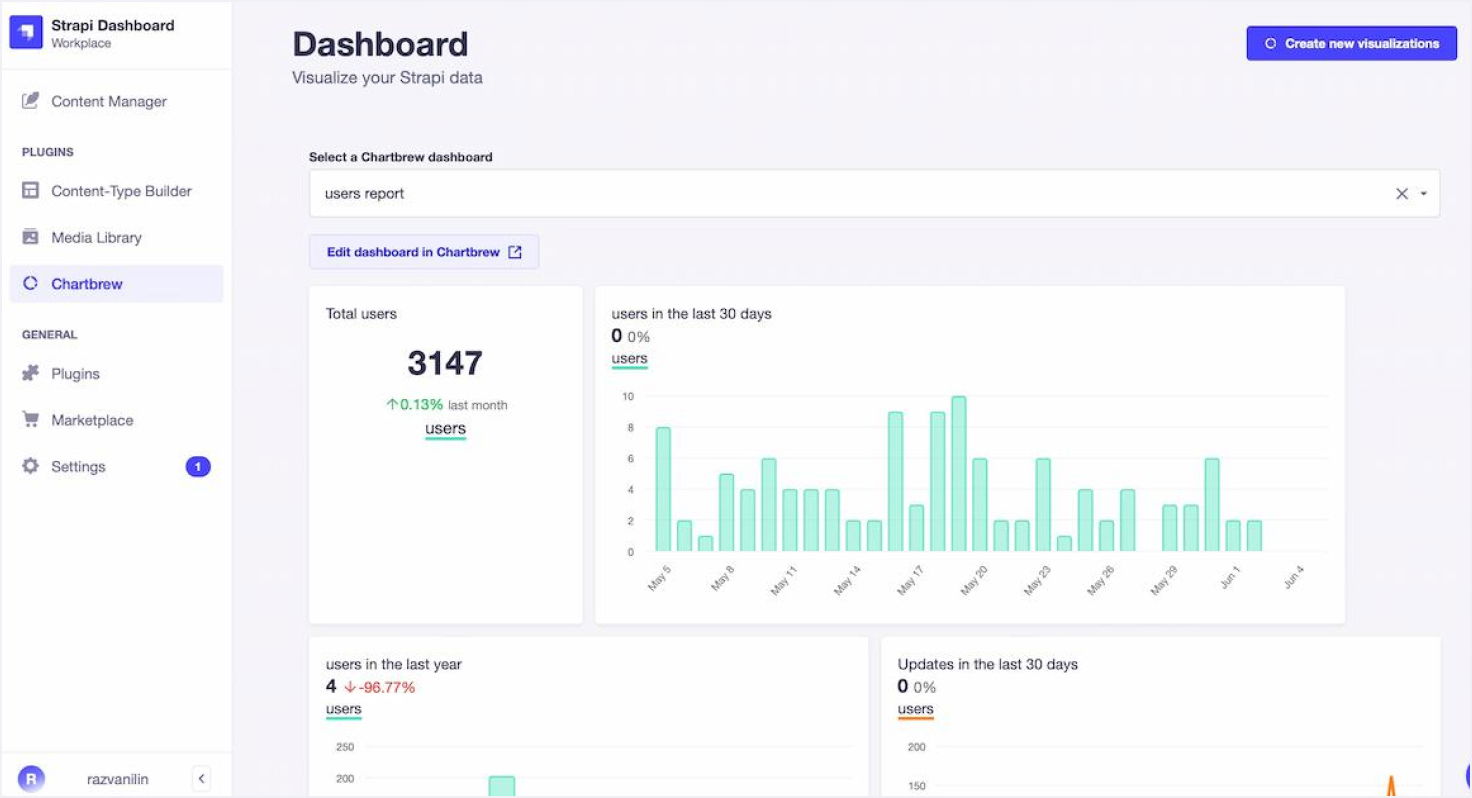
Task: Click Edit dashboard in Chartbrew link
Action: click(x=424, y=252)
